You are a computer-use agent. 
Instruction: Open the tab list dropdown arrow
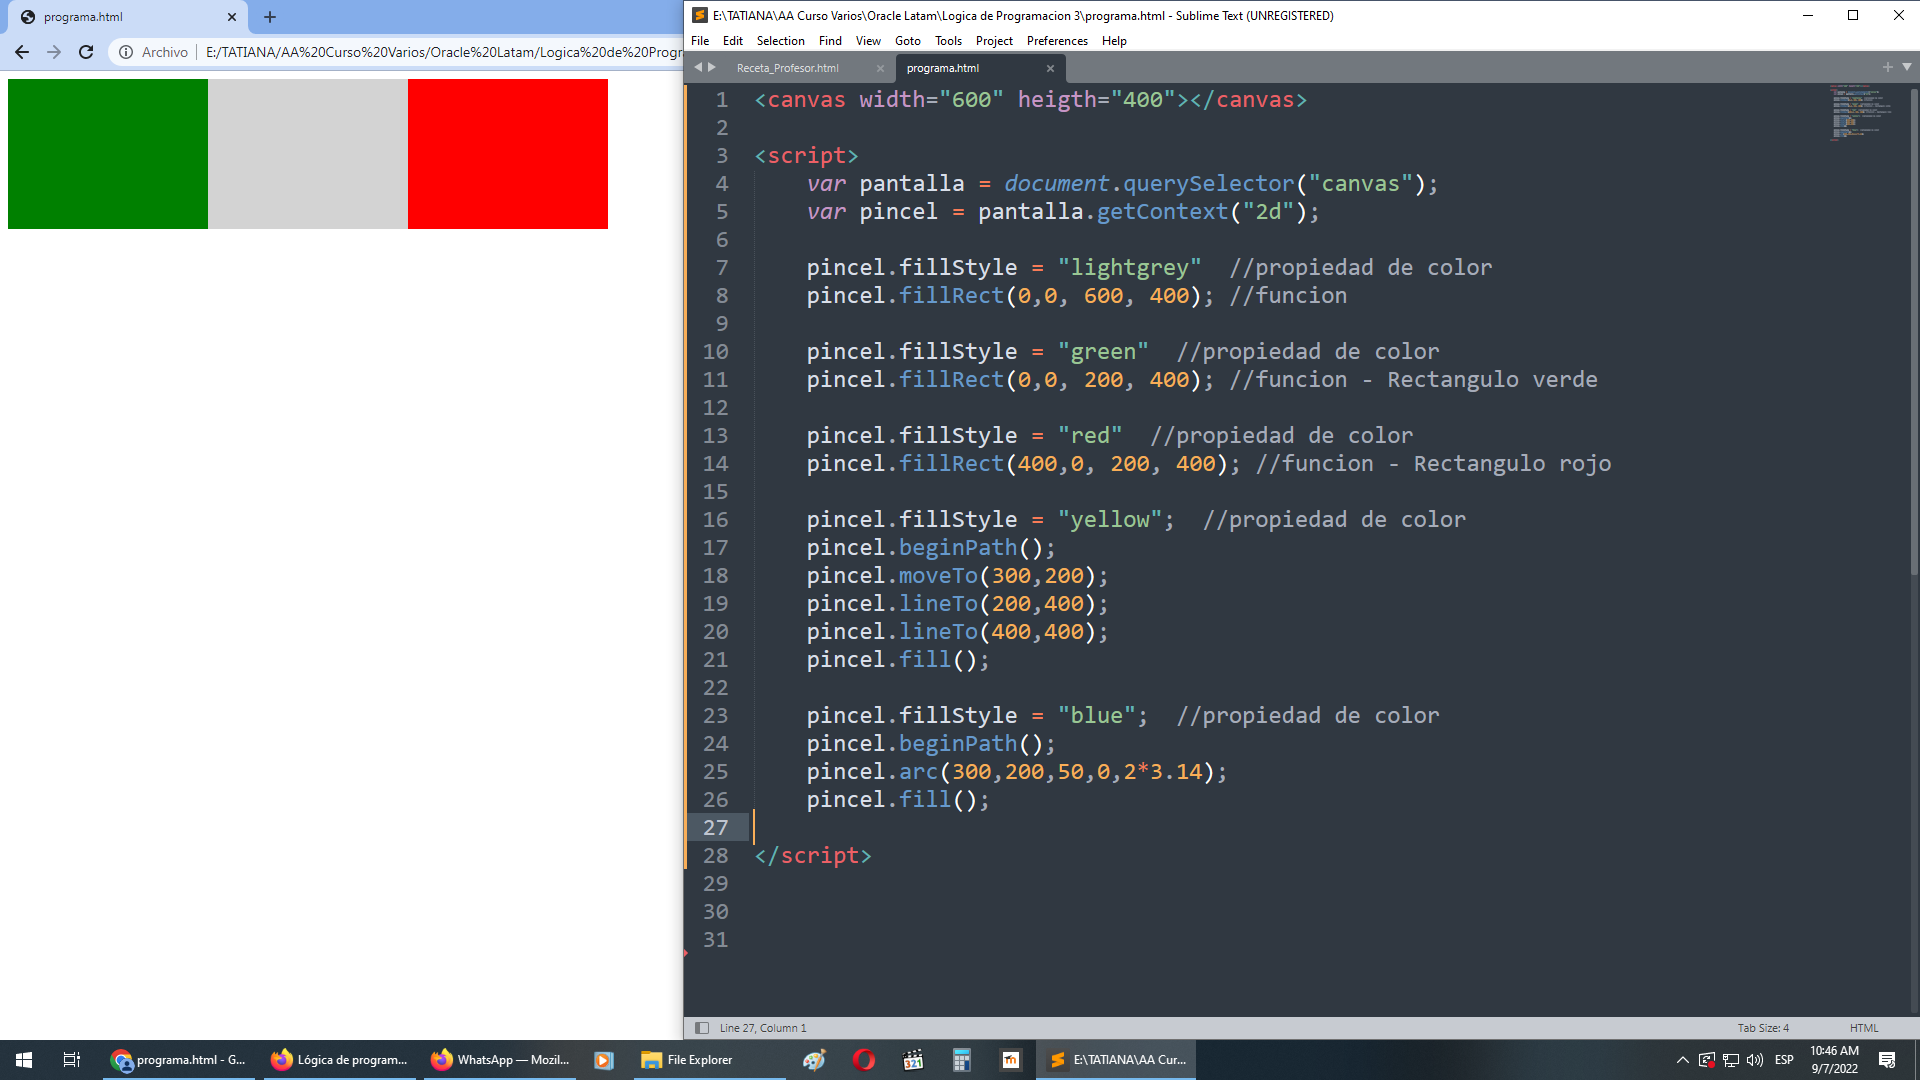click(1907, 67)
